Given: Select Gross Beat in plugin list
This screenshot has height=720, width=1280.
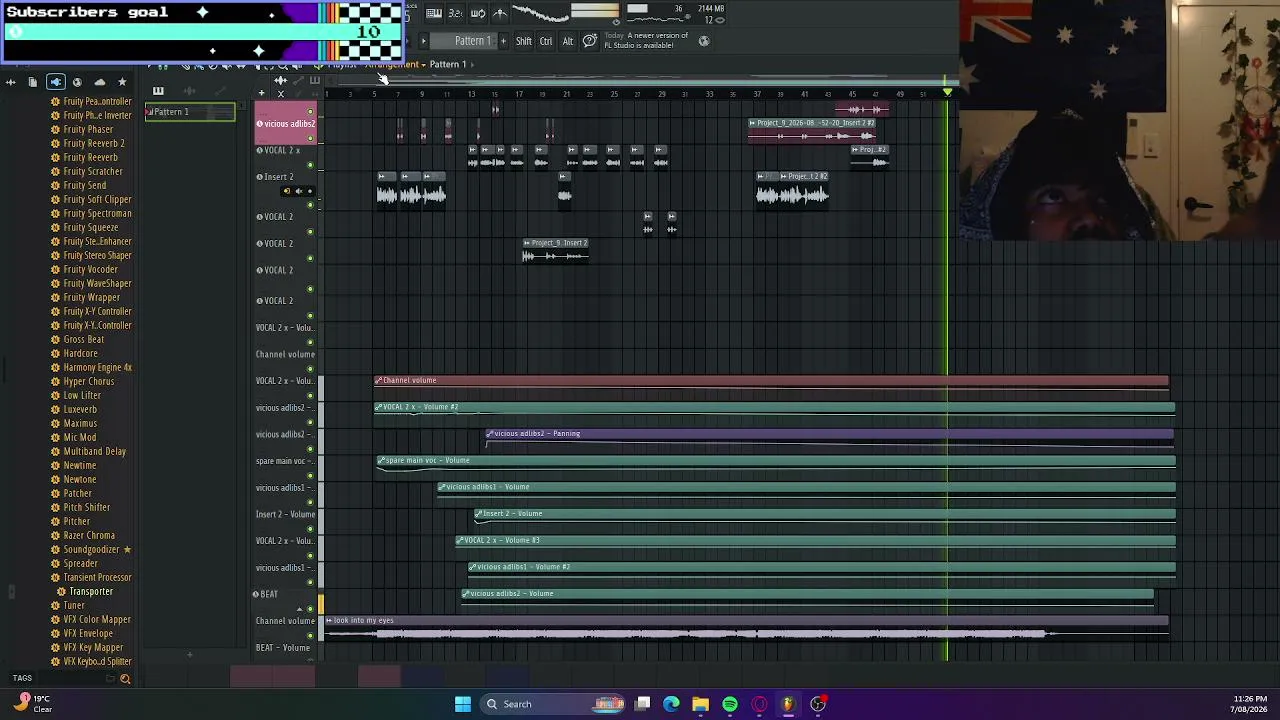Looking at the screenshot, I should pyautogui.click(x=84, y=339).
